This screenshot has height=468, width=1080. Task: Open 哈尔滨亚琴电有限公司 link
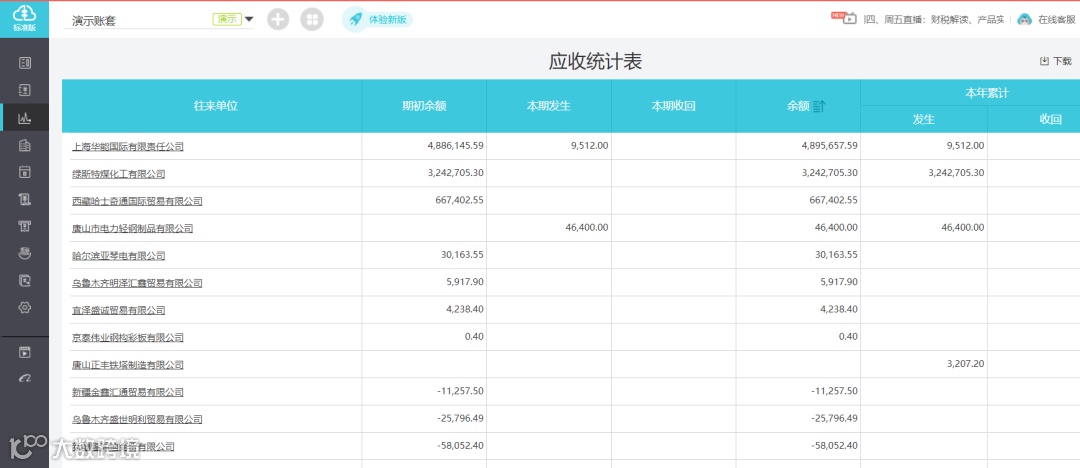click(118, 256)
